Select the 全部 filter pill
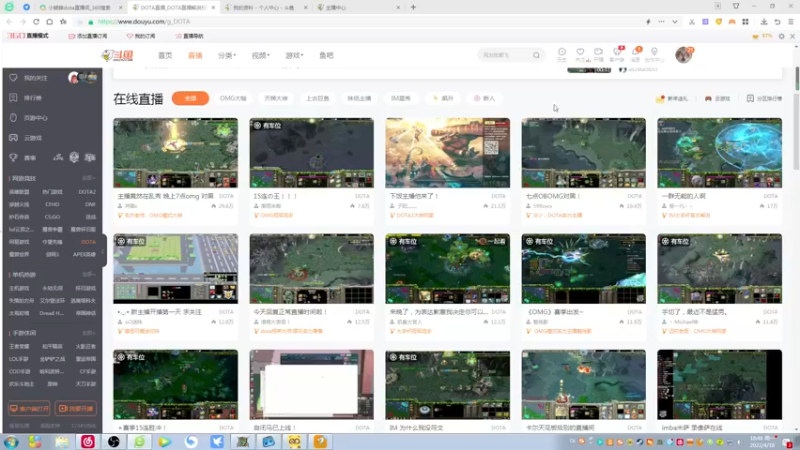Viewport: 800px width, 450px height. (190, 98)
